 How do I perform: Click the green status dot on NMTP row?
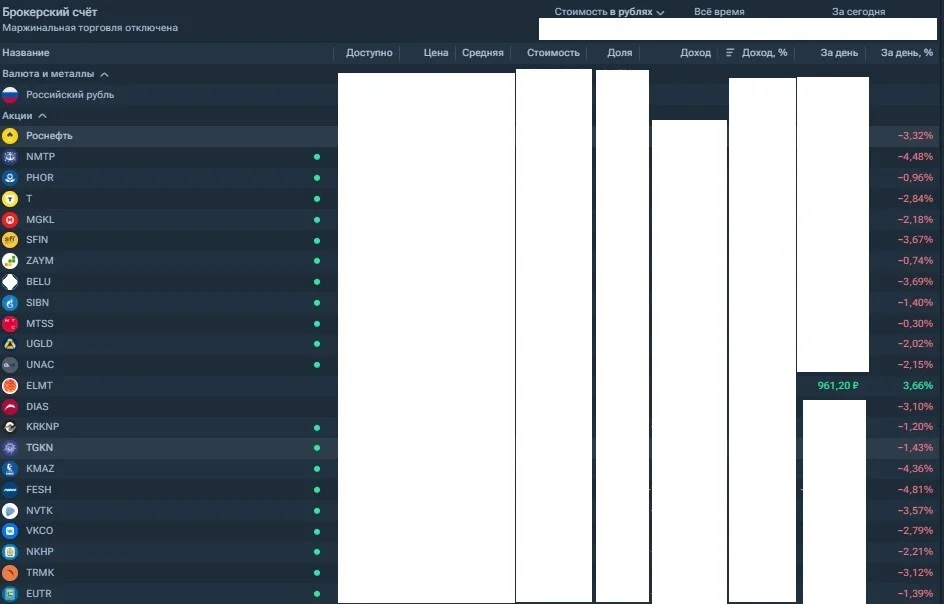tap(317, 157)
